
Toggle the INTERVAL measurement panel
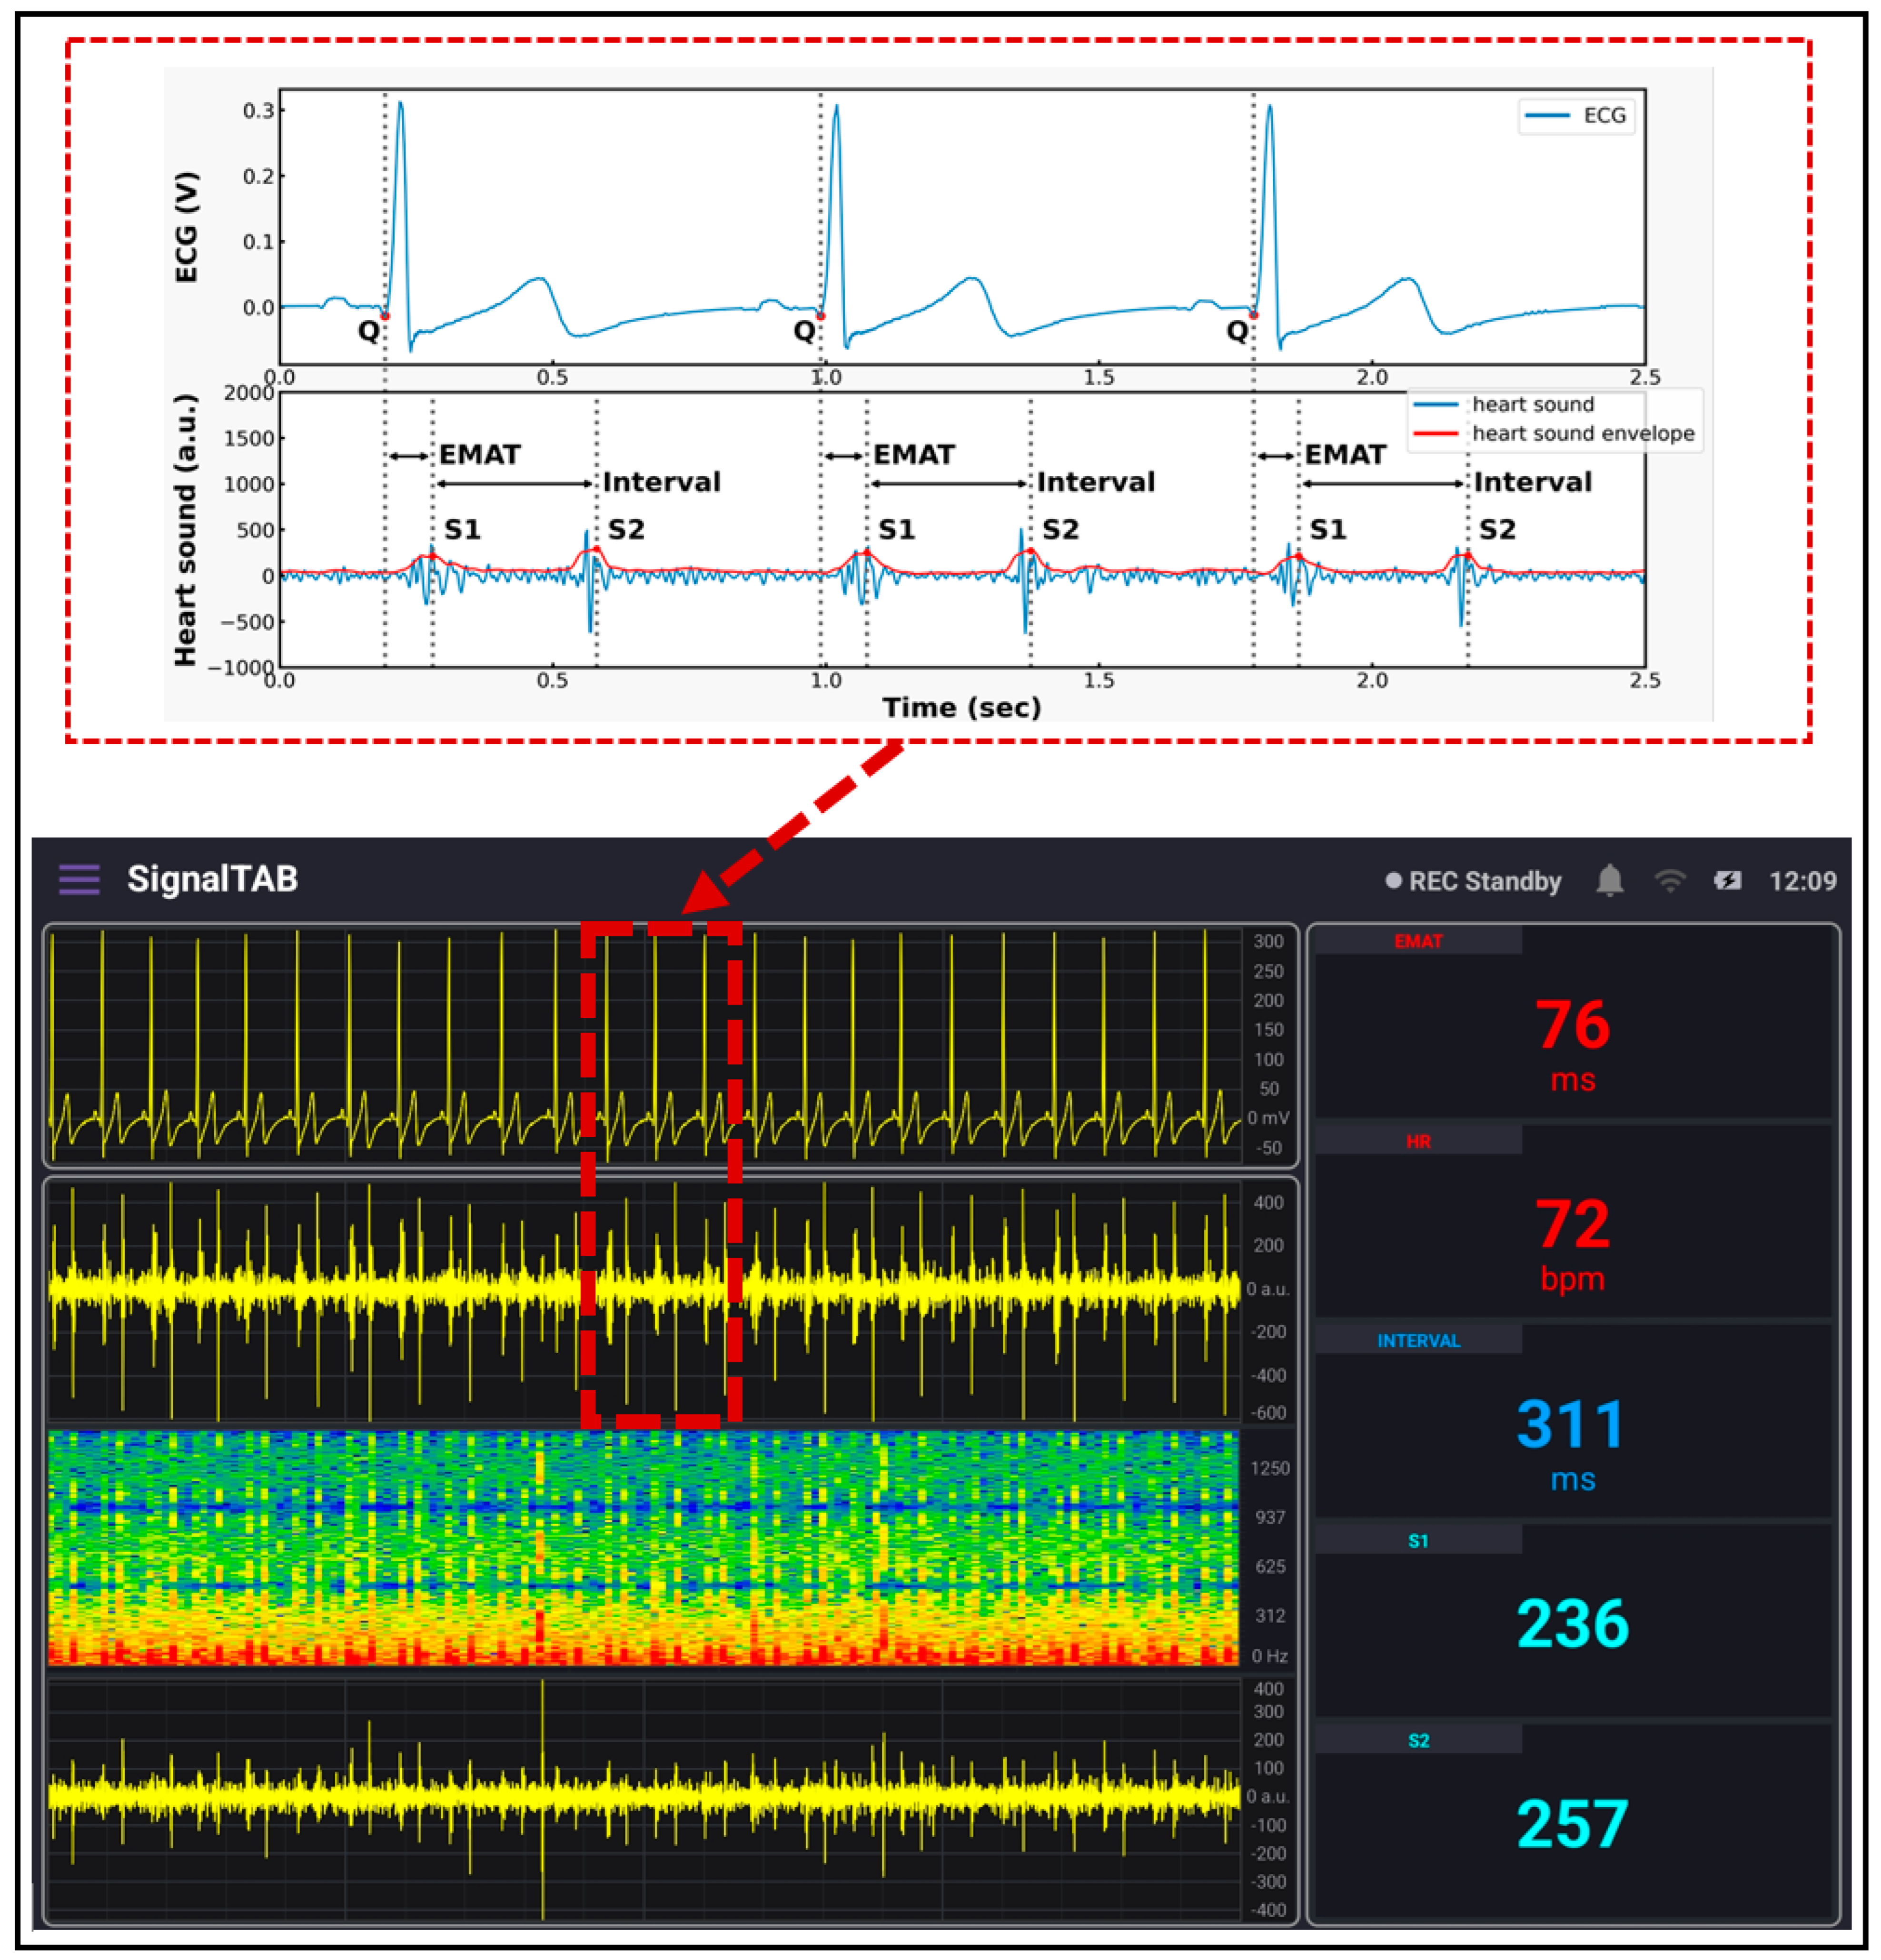(x=1420, y=1341)
